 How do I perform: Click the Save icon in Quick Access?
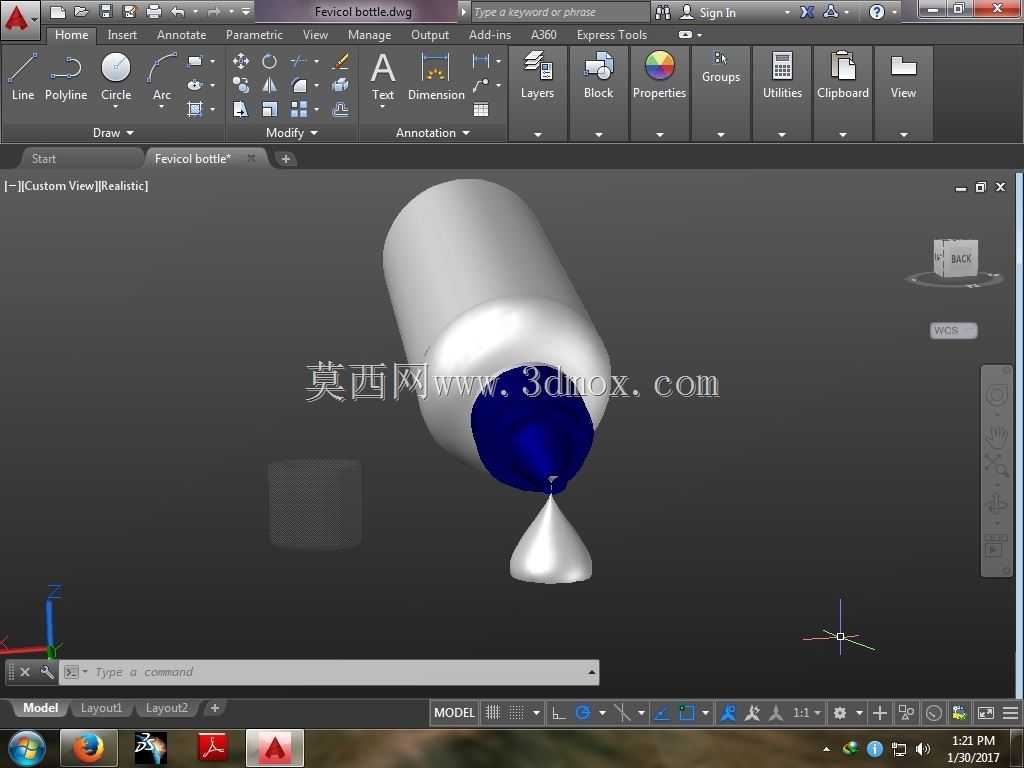[105, 11]
